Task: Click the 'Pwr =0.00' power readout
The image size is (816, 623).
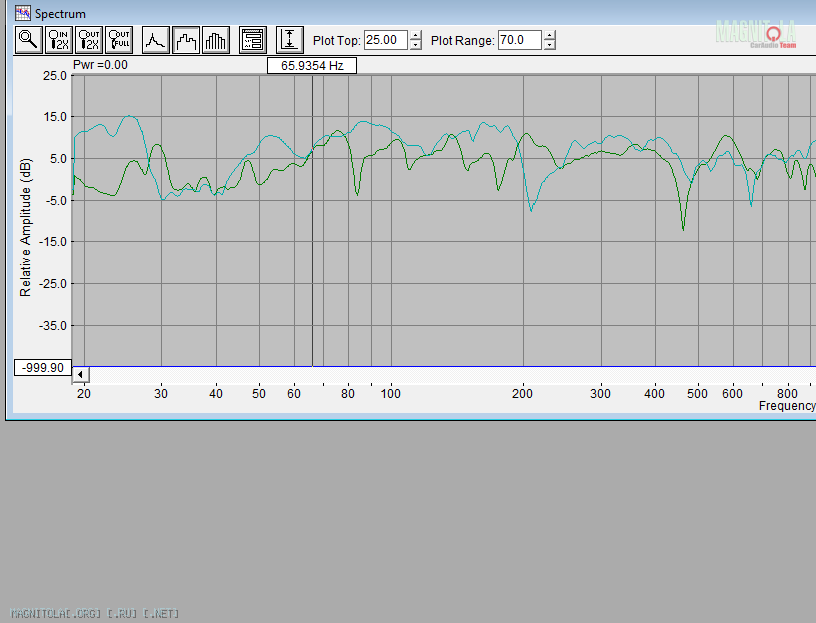Action: (100, 65)
